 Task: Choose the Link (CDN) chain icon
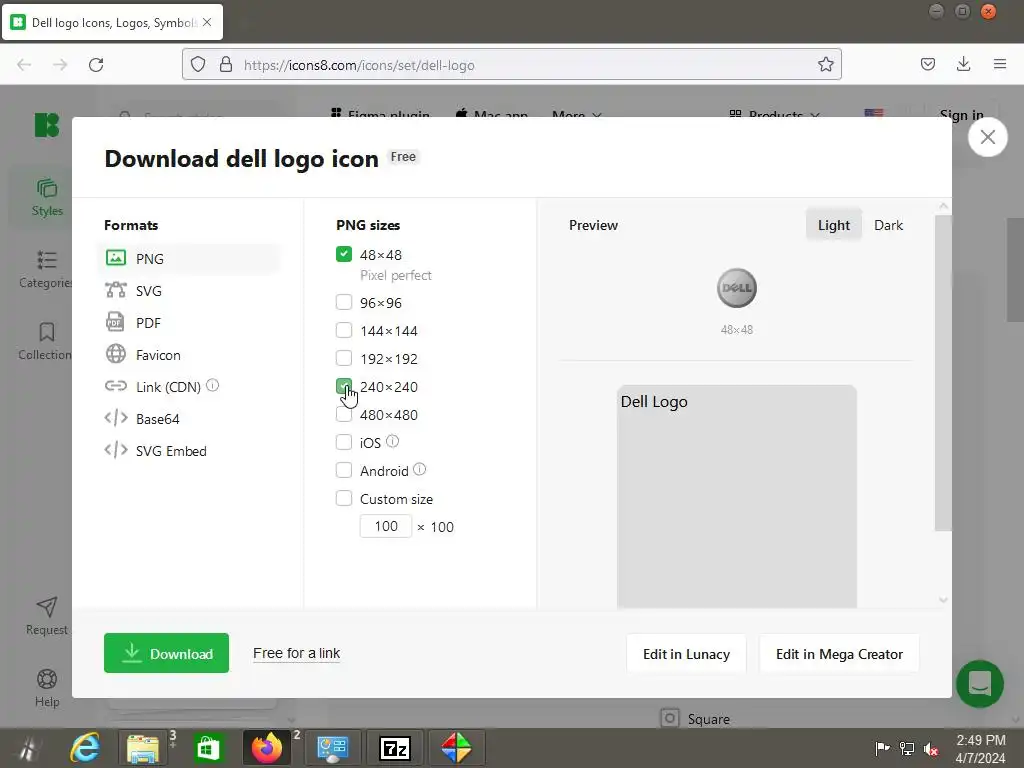(x=116, y=386)
